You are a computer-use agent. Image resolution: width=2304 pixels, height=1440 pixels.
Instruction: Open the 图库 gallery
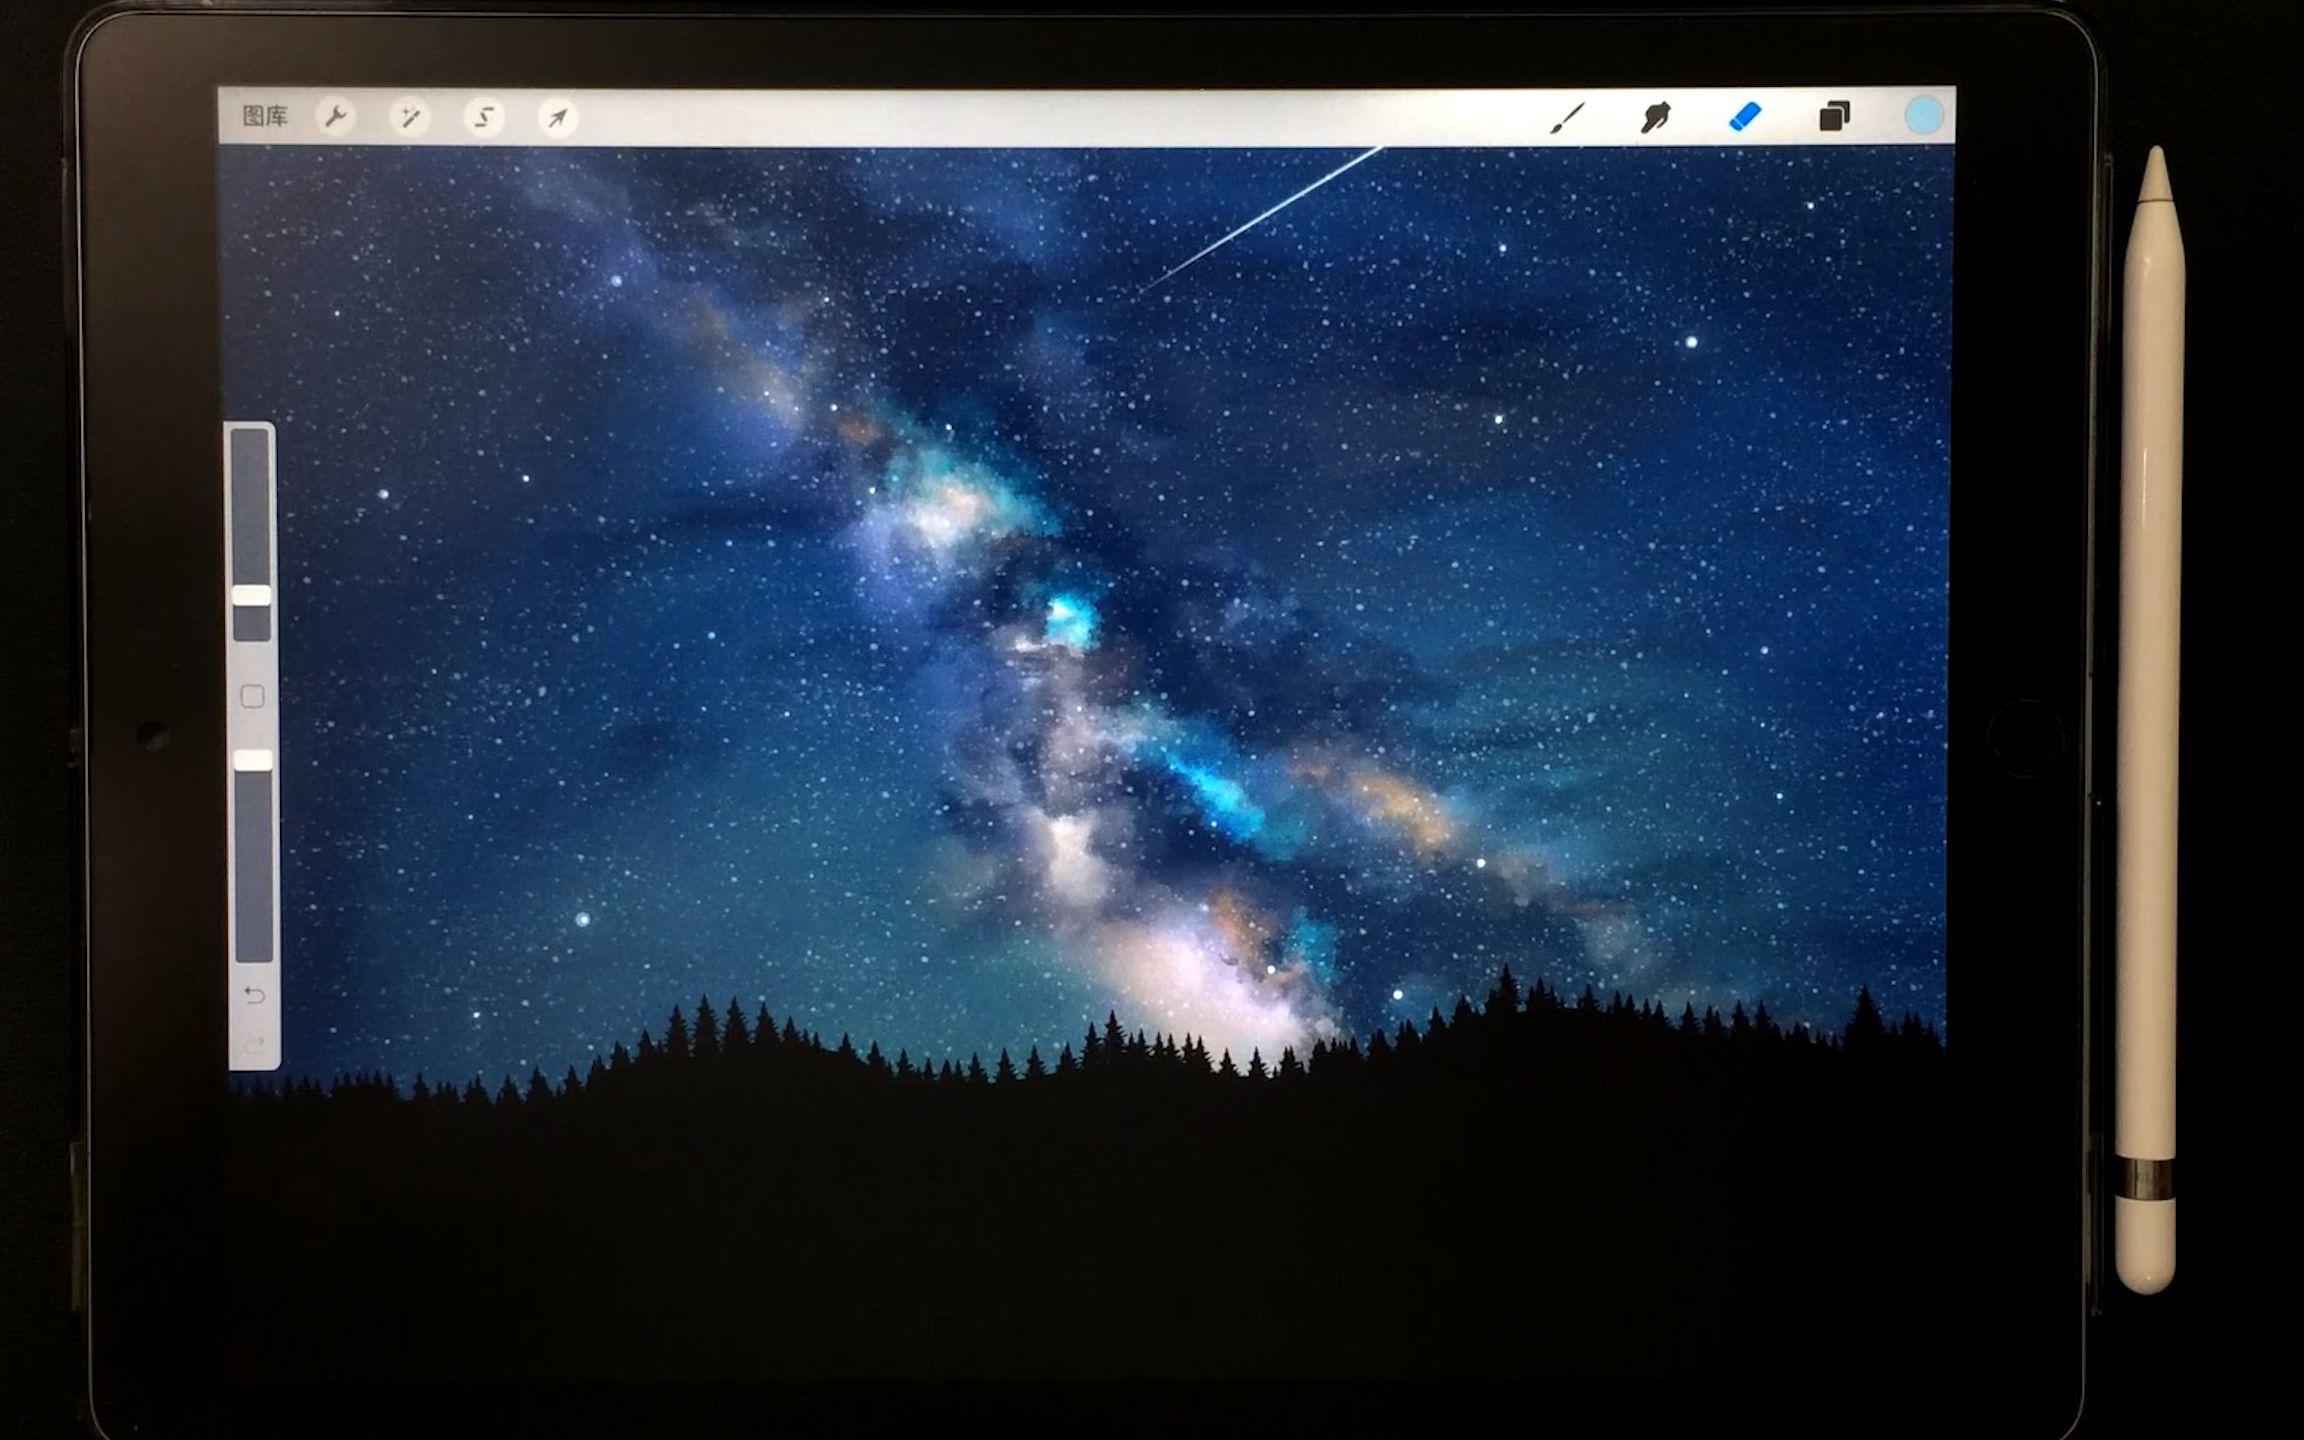[265, 116]
